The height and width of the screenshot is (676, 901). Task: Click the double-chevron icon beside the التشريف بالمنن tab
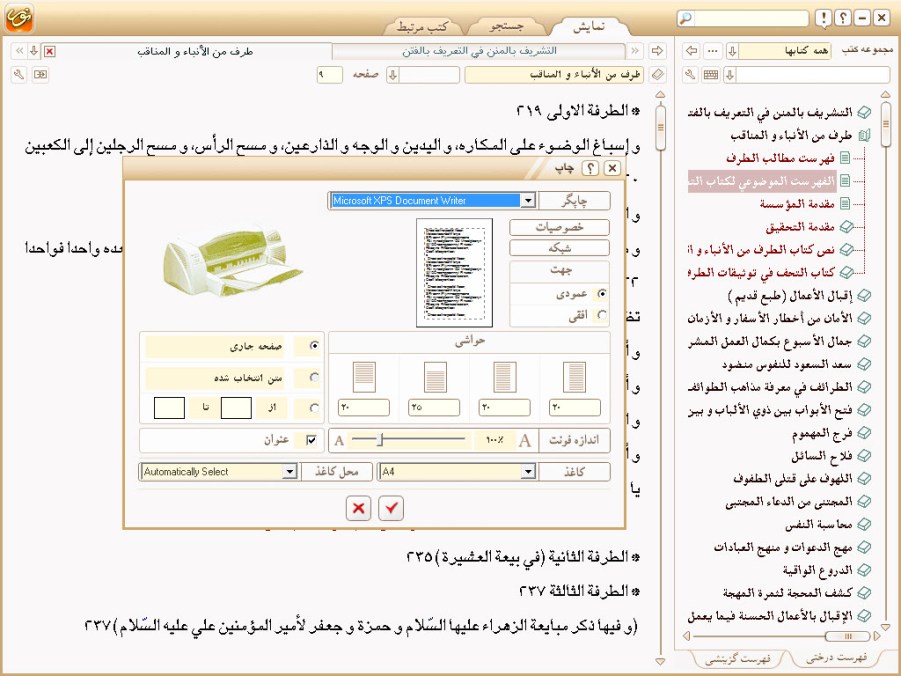[x=635, y=51]
